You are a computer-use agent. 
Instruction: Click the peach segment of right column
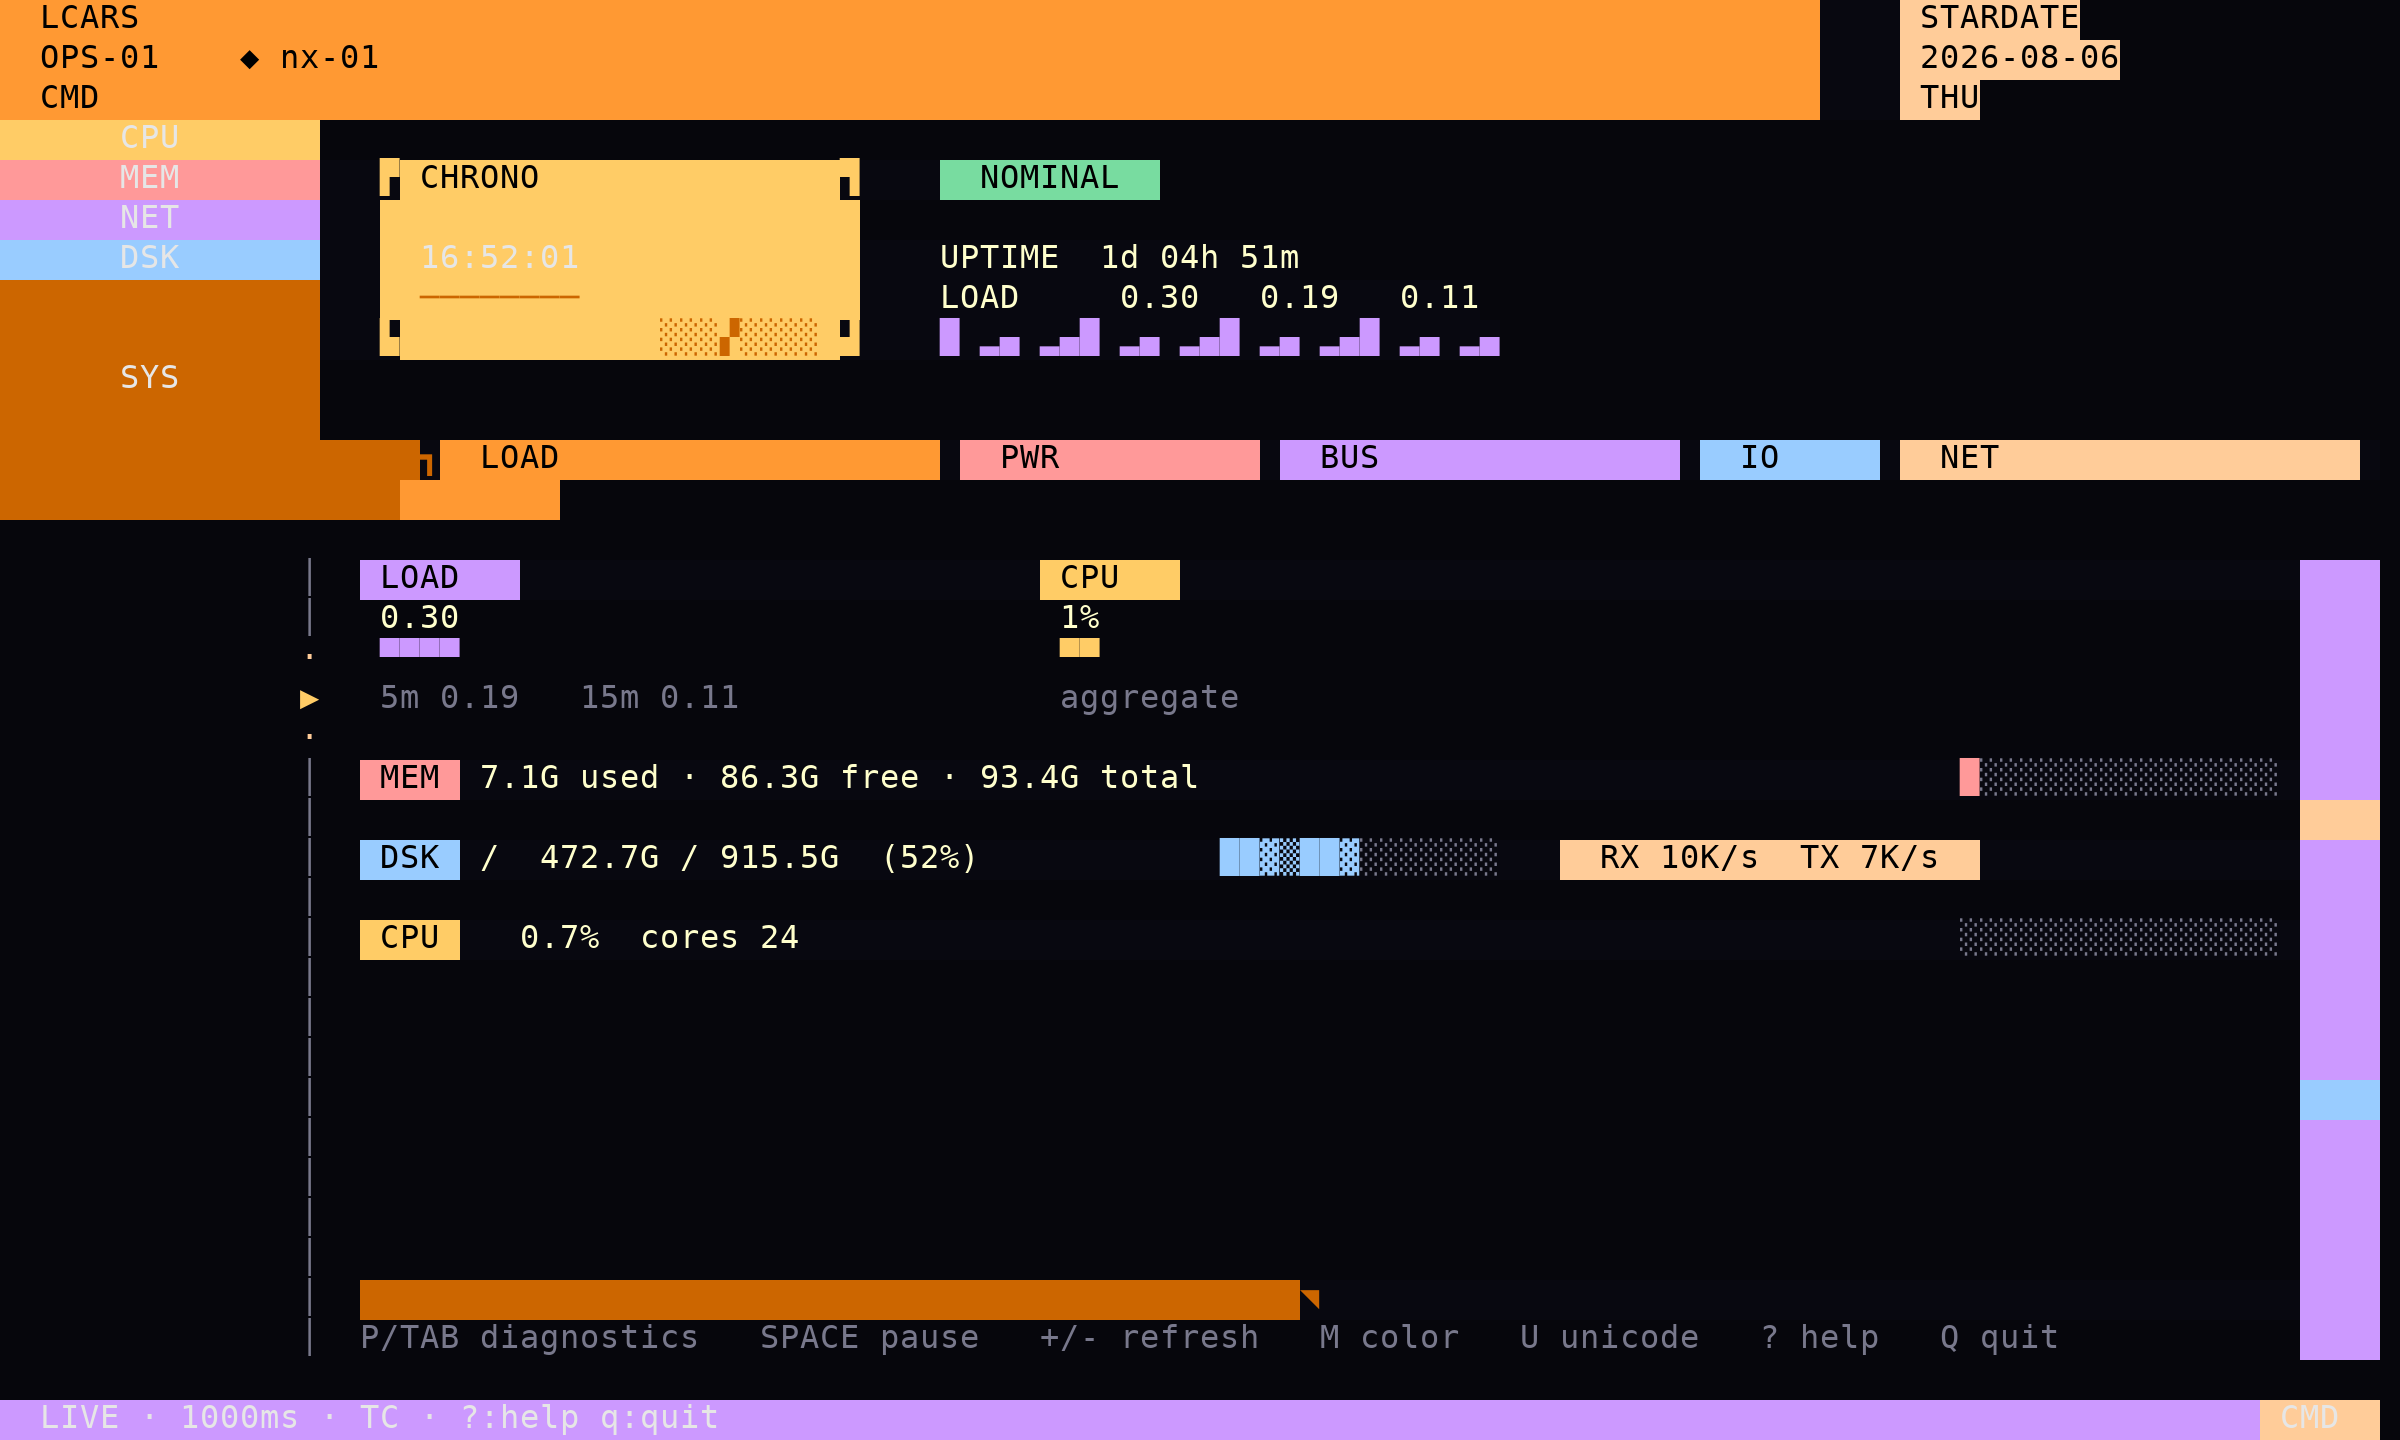(2340, 819)
